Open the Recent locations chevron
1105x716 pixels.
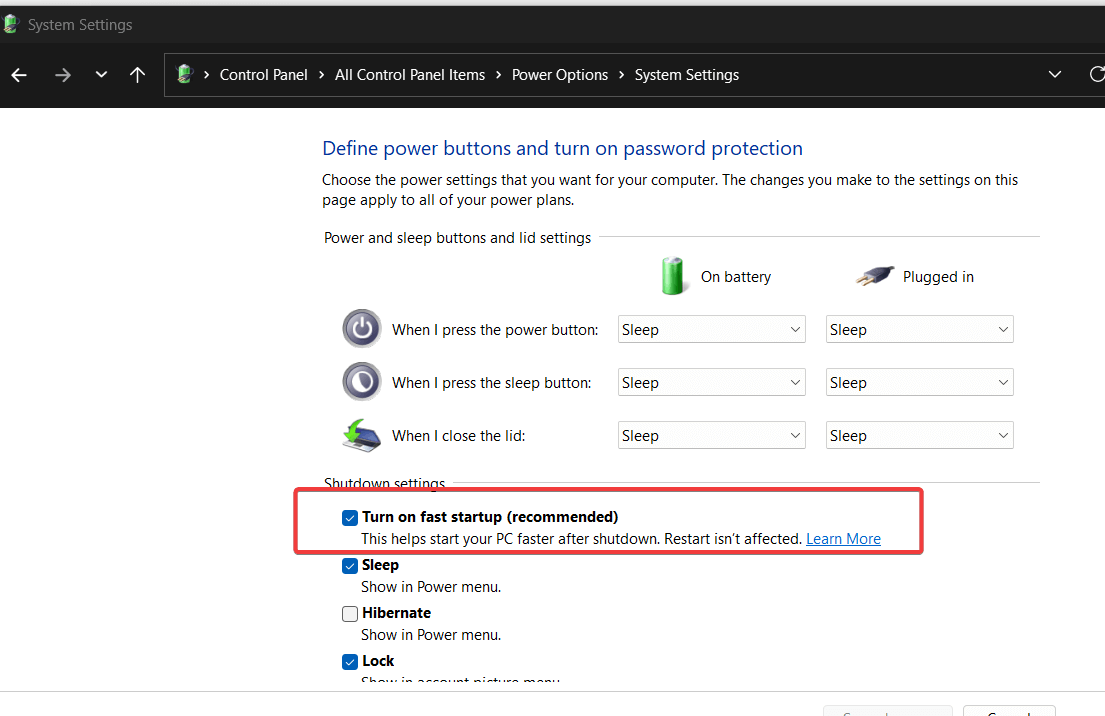click(101, 75)
